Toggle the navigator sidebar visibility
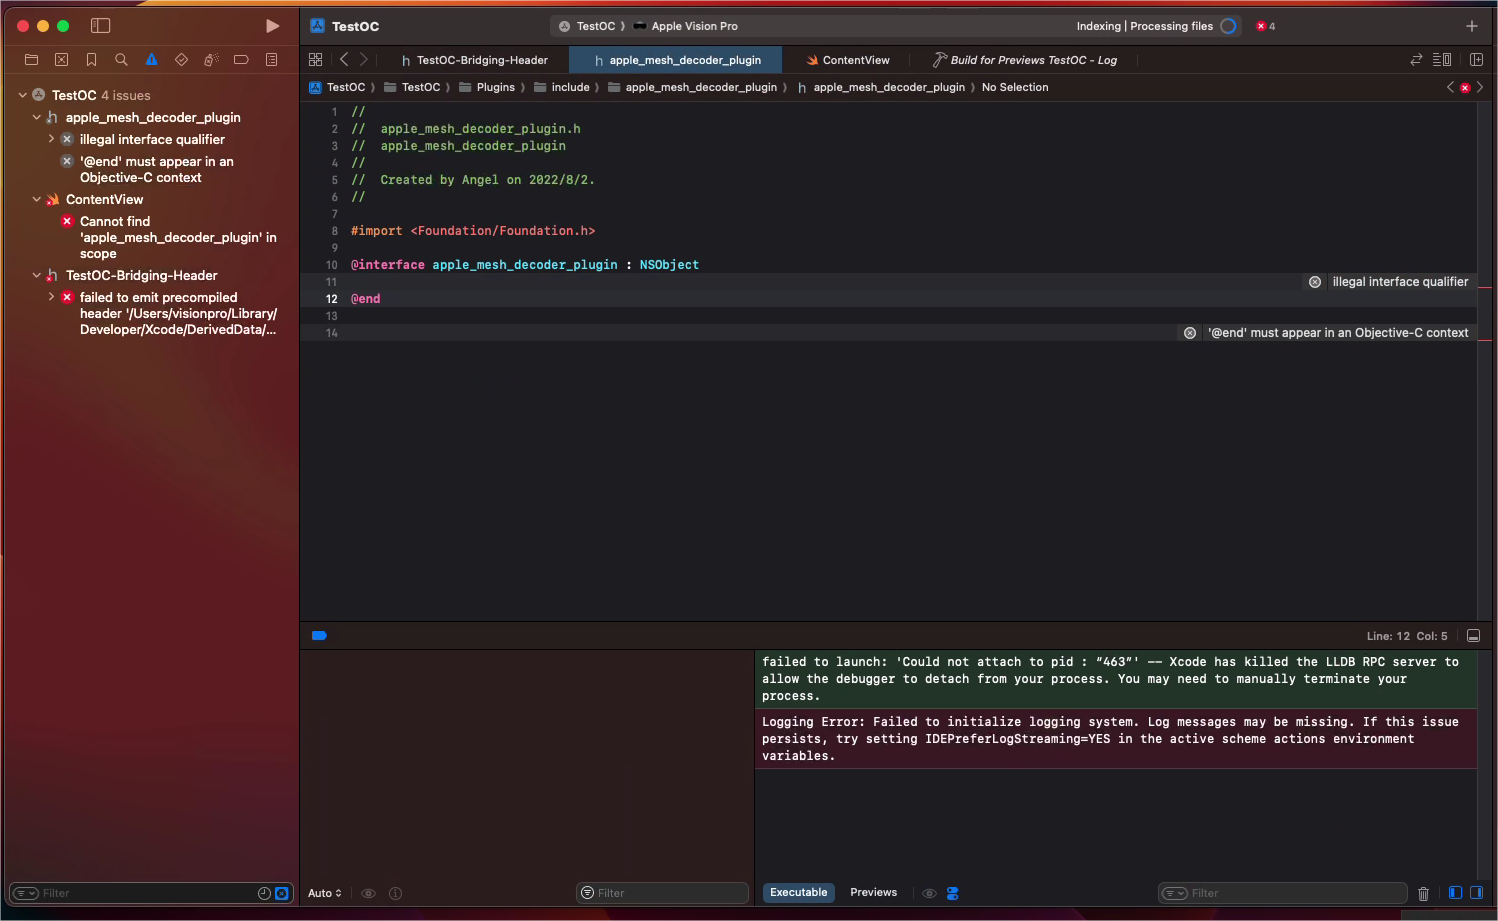Viewport: 1498px width, 921px height. pos(100,26)
